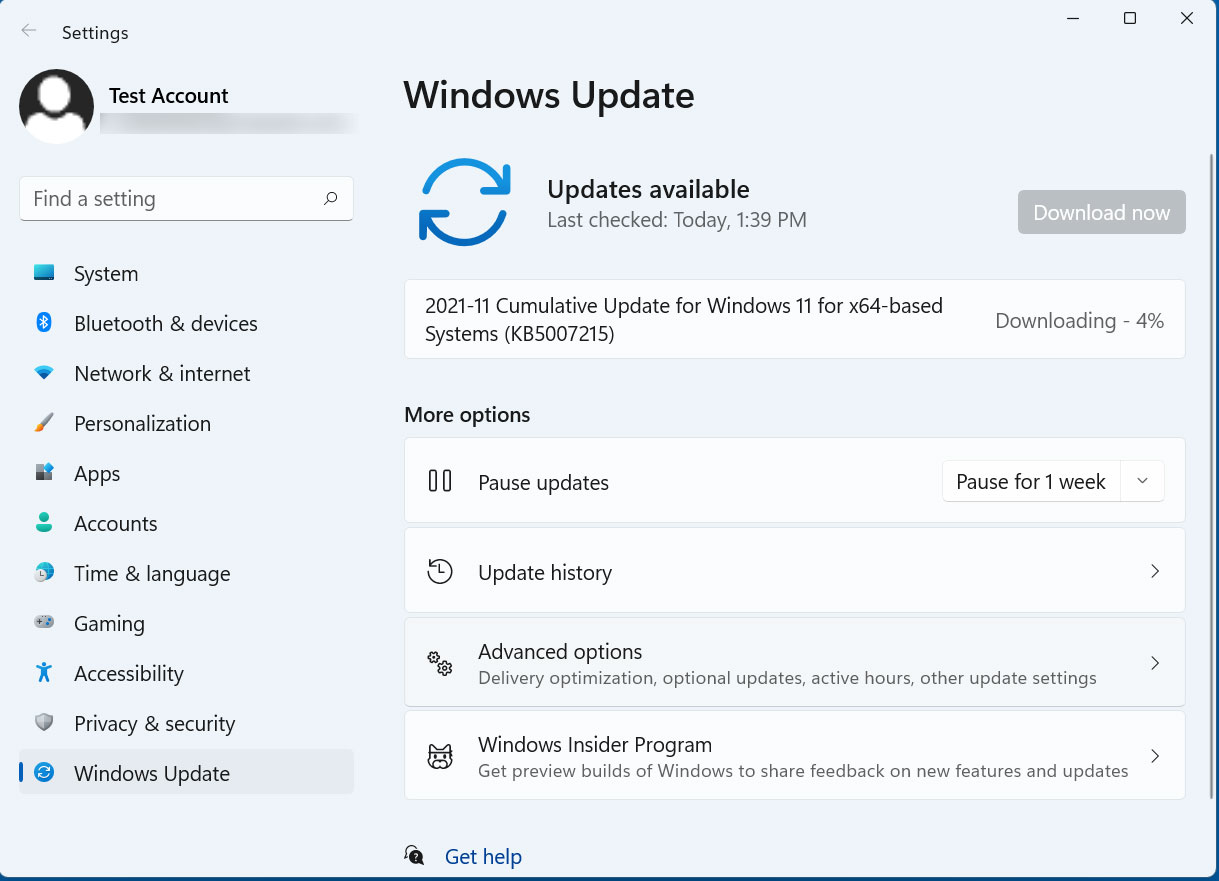The image size is (1219, 881).
Task: Open Time & language label
Action: coord(152,574)
